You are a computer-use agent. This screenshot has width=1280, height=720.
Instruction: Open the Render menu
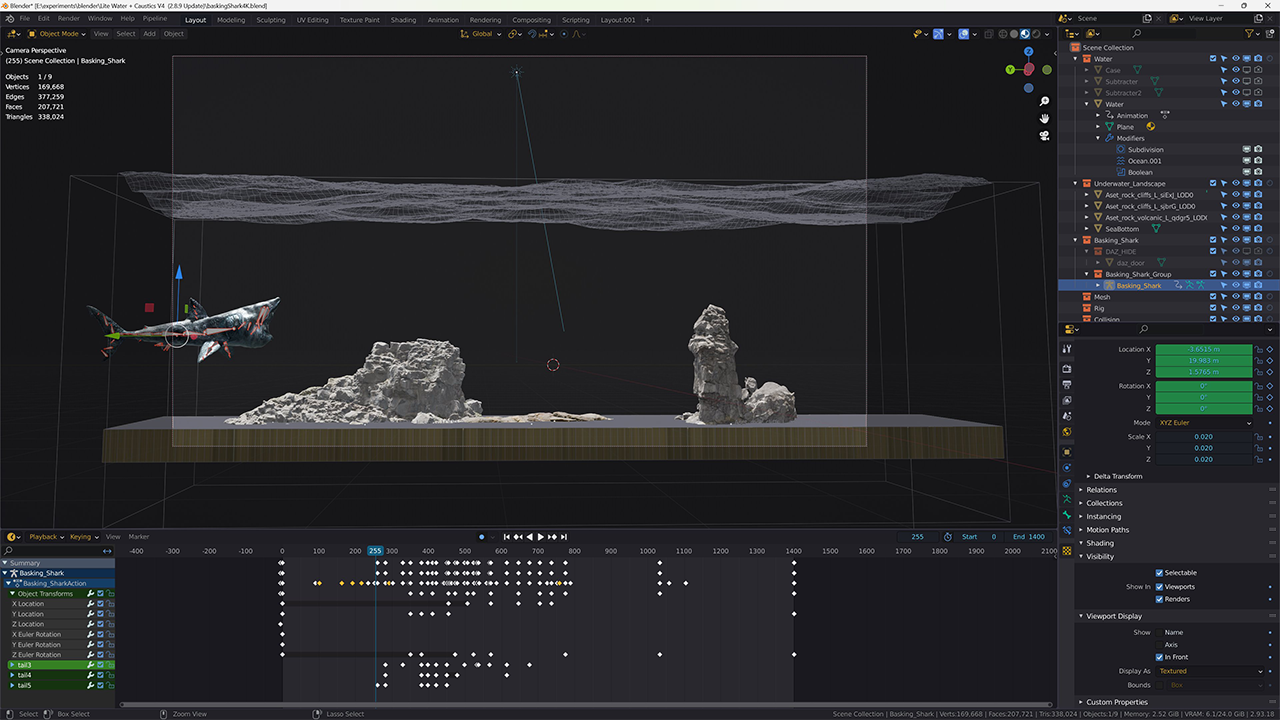(x=68, y=19)
